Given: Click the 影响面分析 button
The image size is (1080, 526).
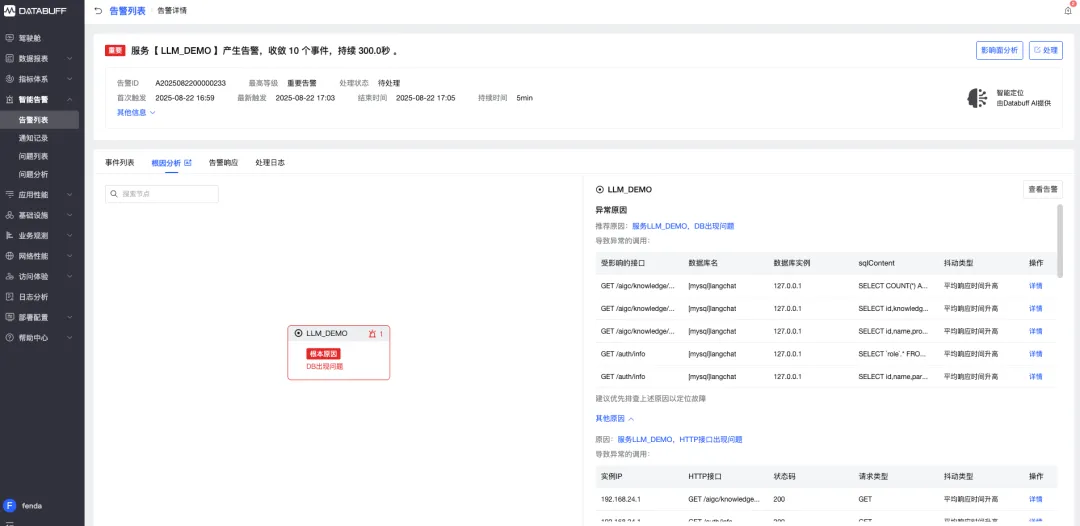Looking at the screenshot, I should (x=999, y=50).
